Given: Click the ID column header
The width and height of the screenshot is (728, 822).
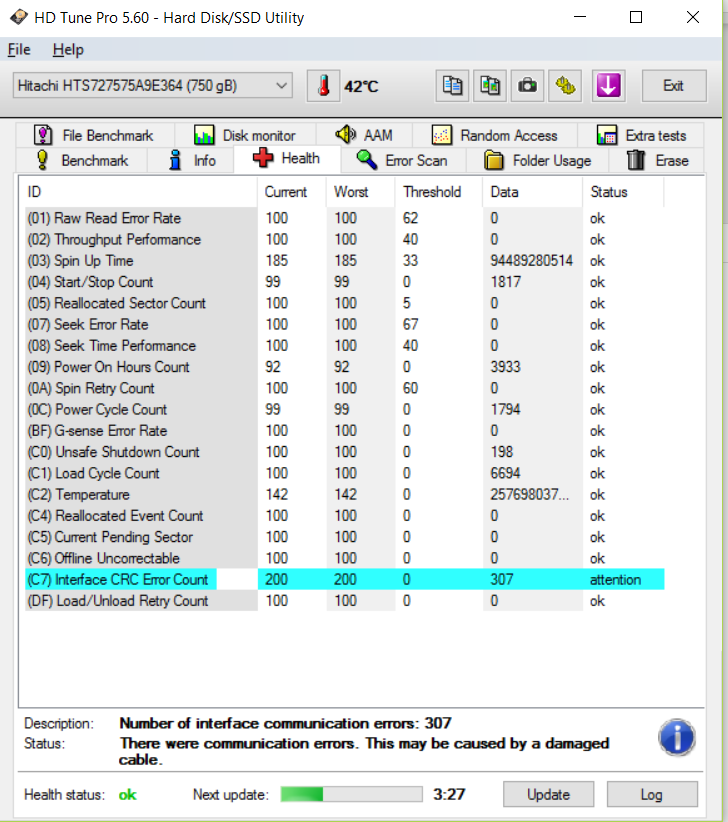Looking at the screenshot, I should [x=138, y=192].
